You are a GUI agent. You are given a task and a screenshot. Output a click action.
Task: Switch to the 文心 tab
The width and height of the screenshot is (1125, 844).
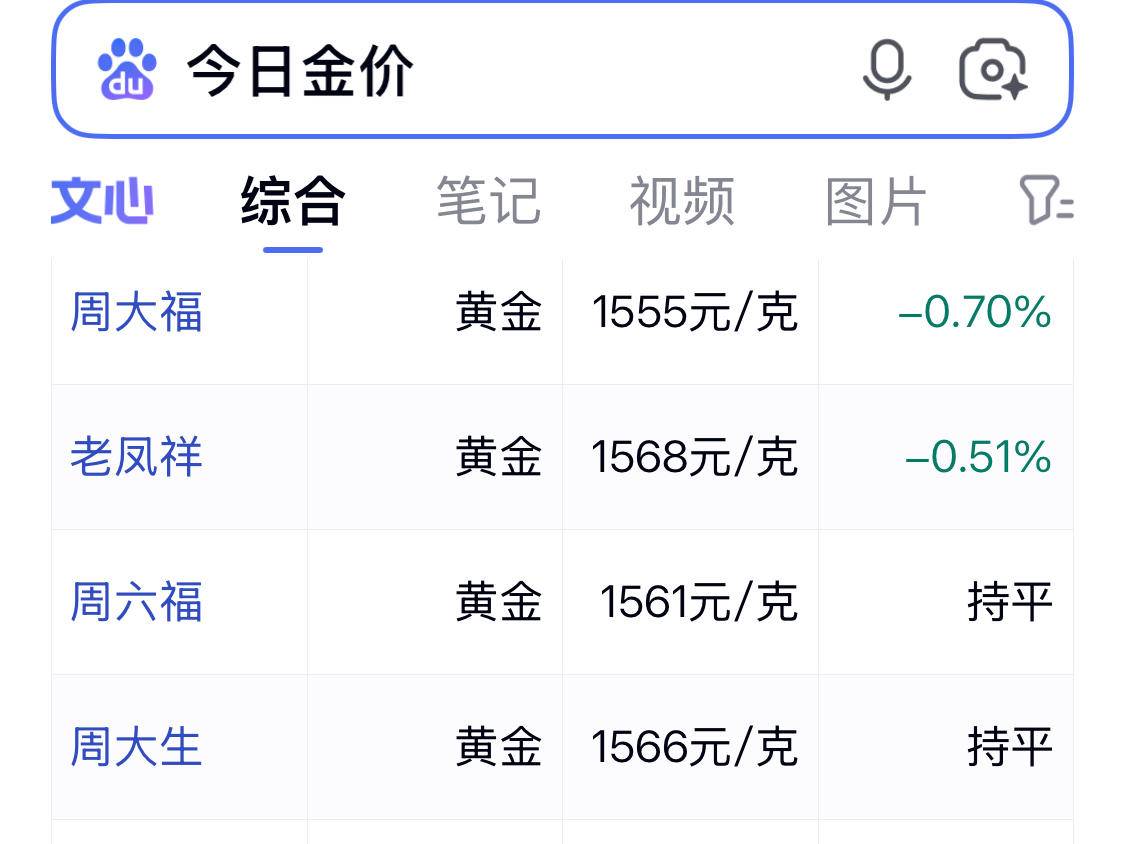[x=102, y=201]
